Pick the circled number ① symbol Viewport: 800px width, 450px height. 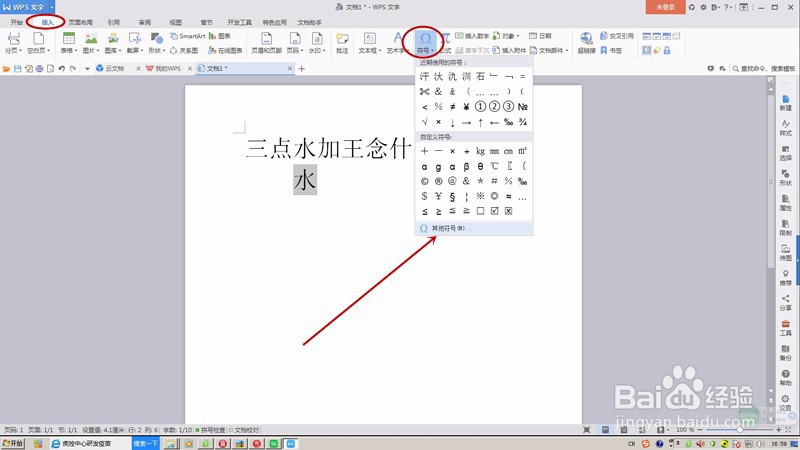pos(480,107)
